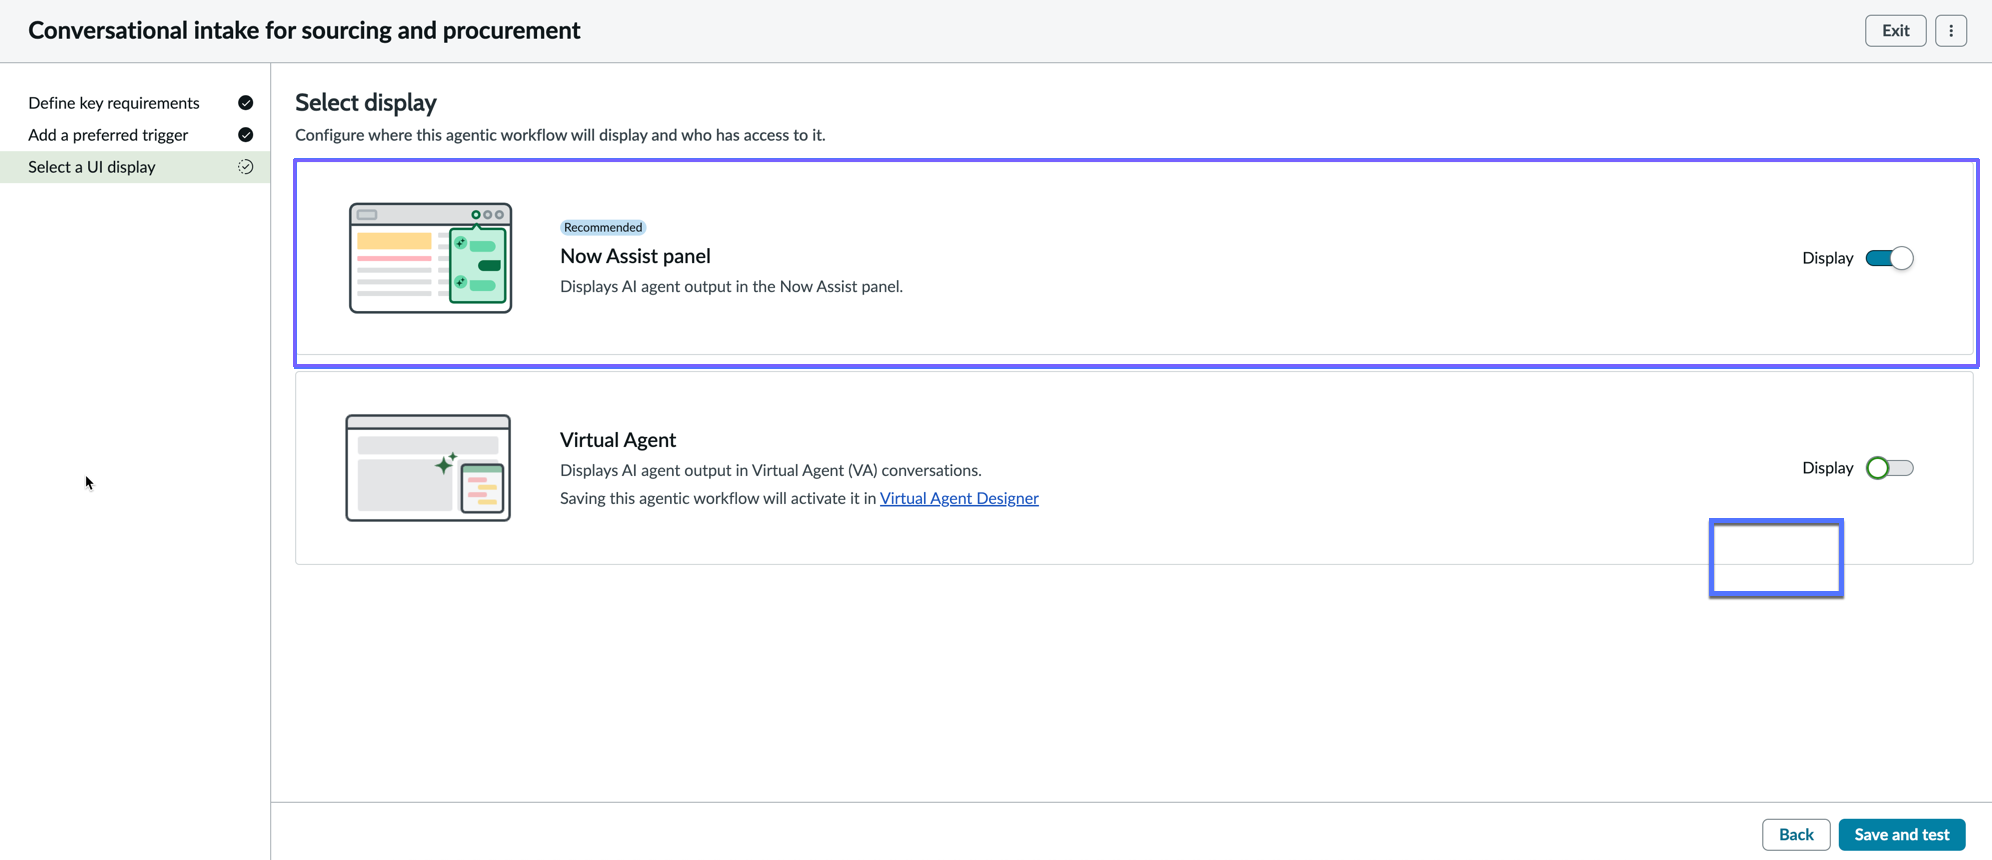Click the Exit button
This screenshot has height=860, width=1992.
click(x=1895, y=31)
